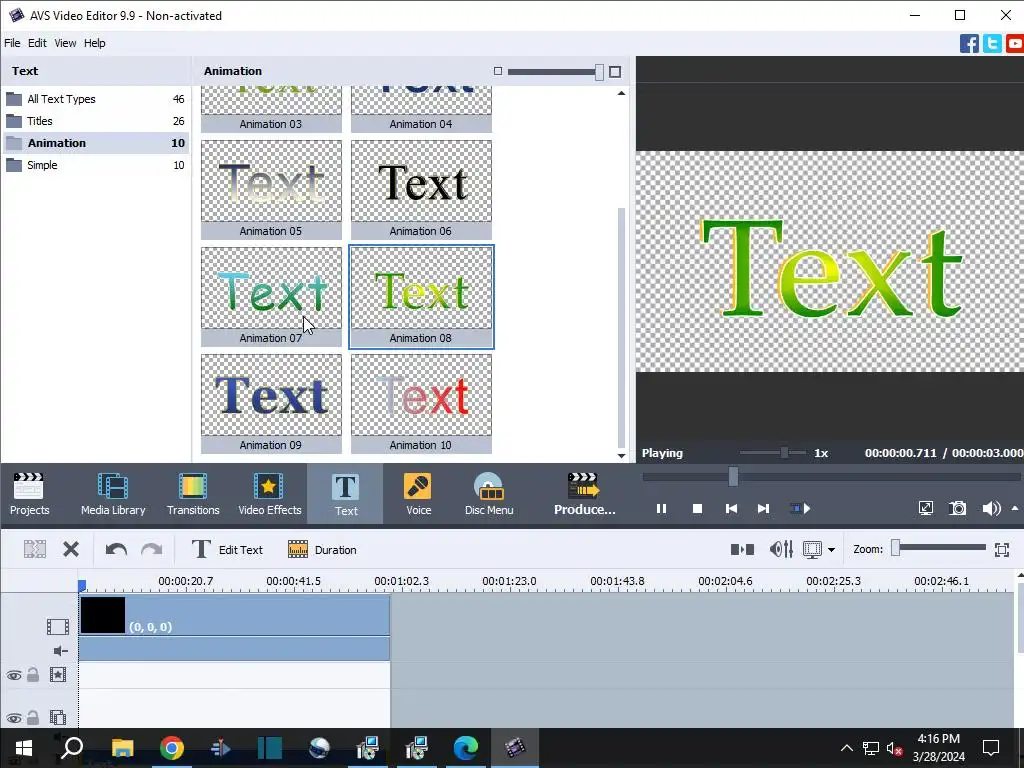Open the File menu
This screenshot has height=768, width=1024.
tap(12, 43)
